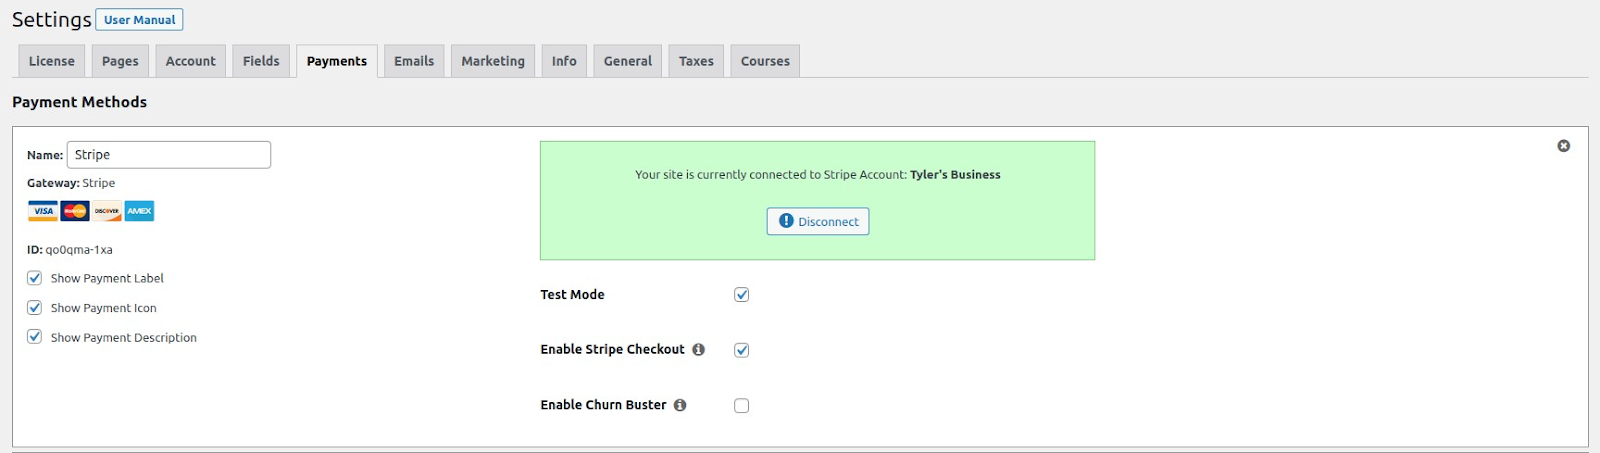Select the Courses tab
Image resolution: width=1600 pixels, height=453 pixels.
(x=765, y=61)
